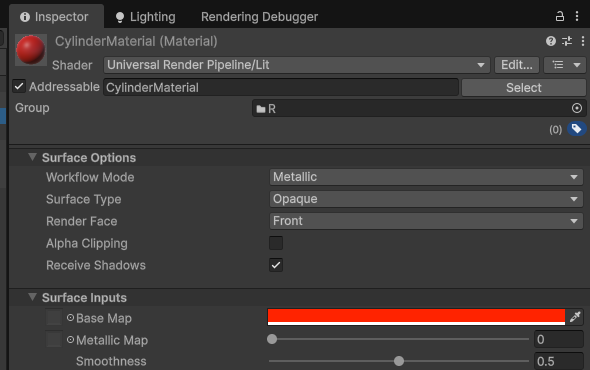Viewport: 590px width, 370px height.
Task: Click the (0) label count text
Action: click(x=555, y=130)
